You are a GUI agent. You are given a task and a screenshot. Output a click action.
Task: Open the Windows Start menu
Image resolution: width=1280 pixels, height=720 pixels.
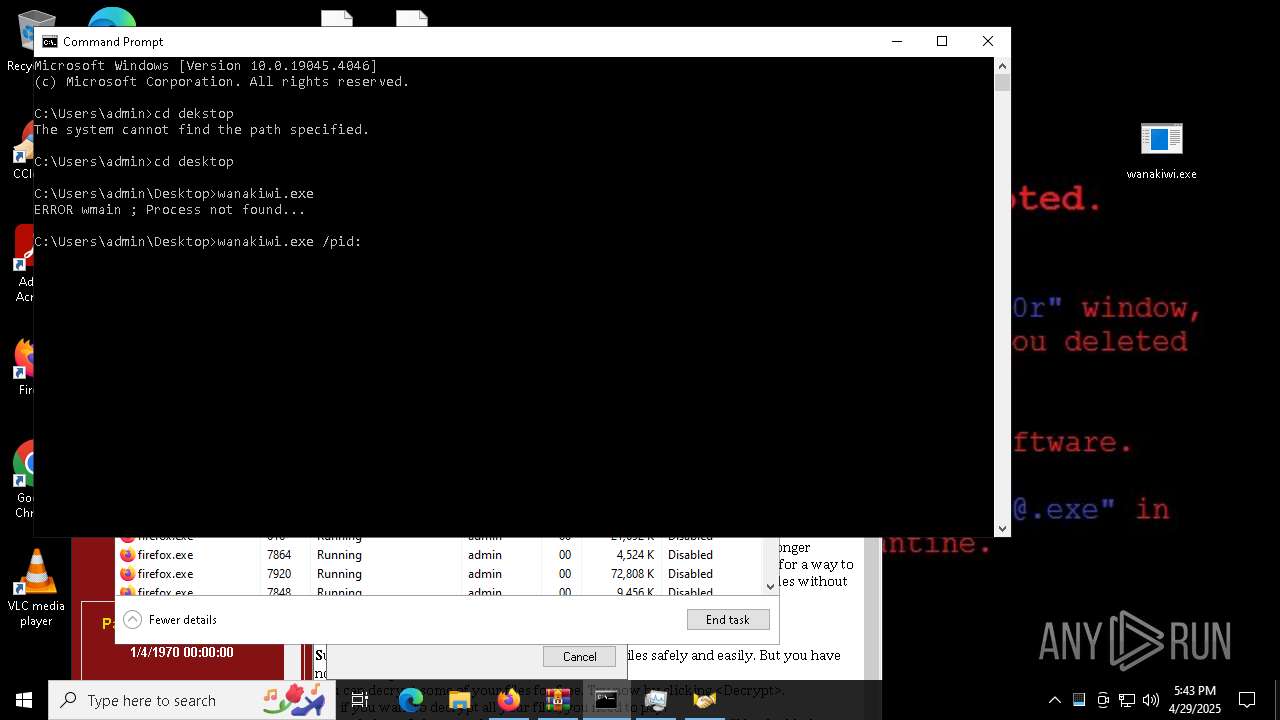[x=24, y=700]
